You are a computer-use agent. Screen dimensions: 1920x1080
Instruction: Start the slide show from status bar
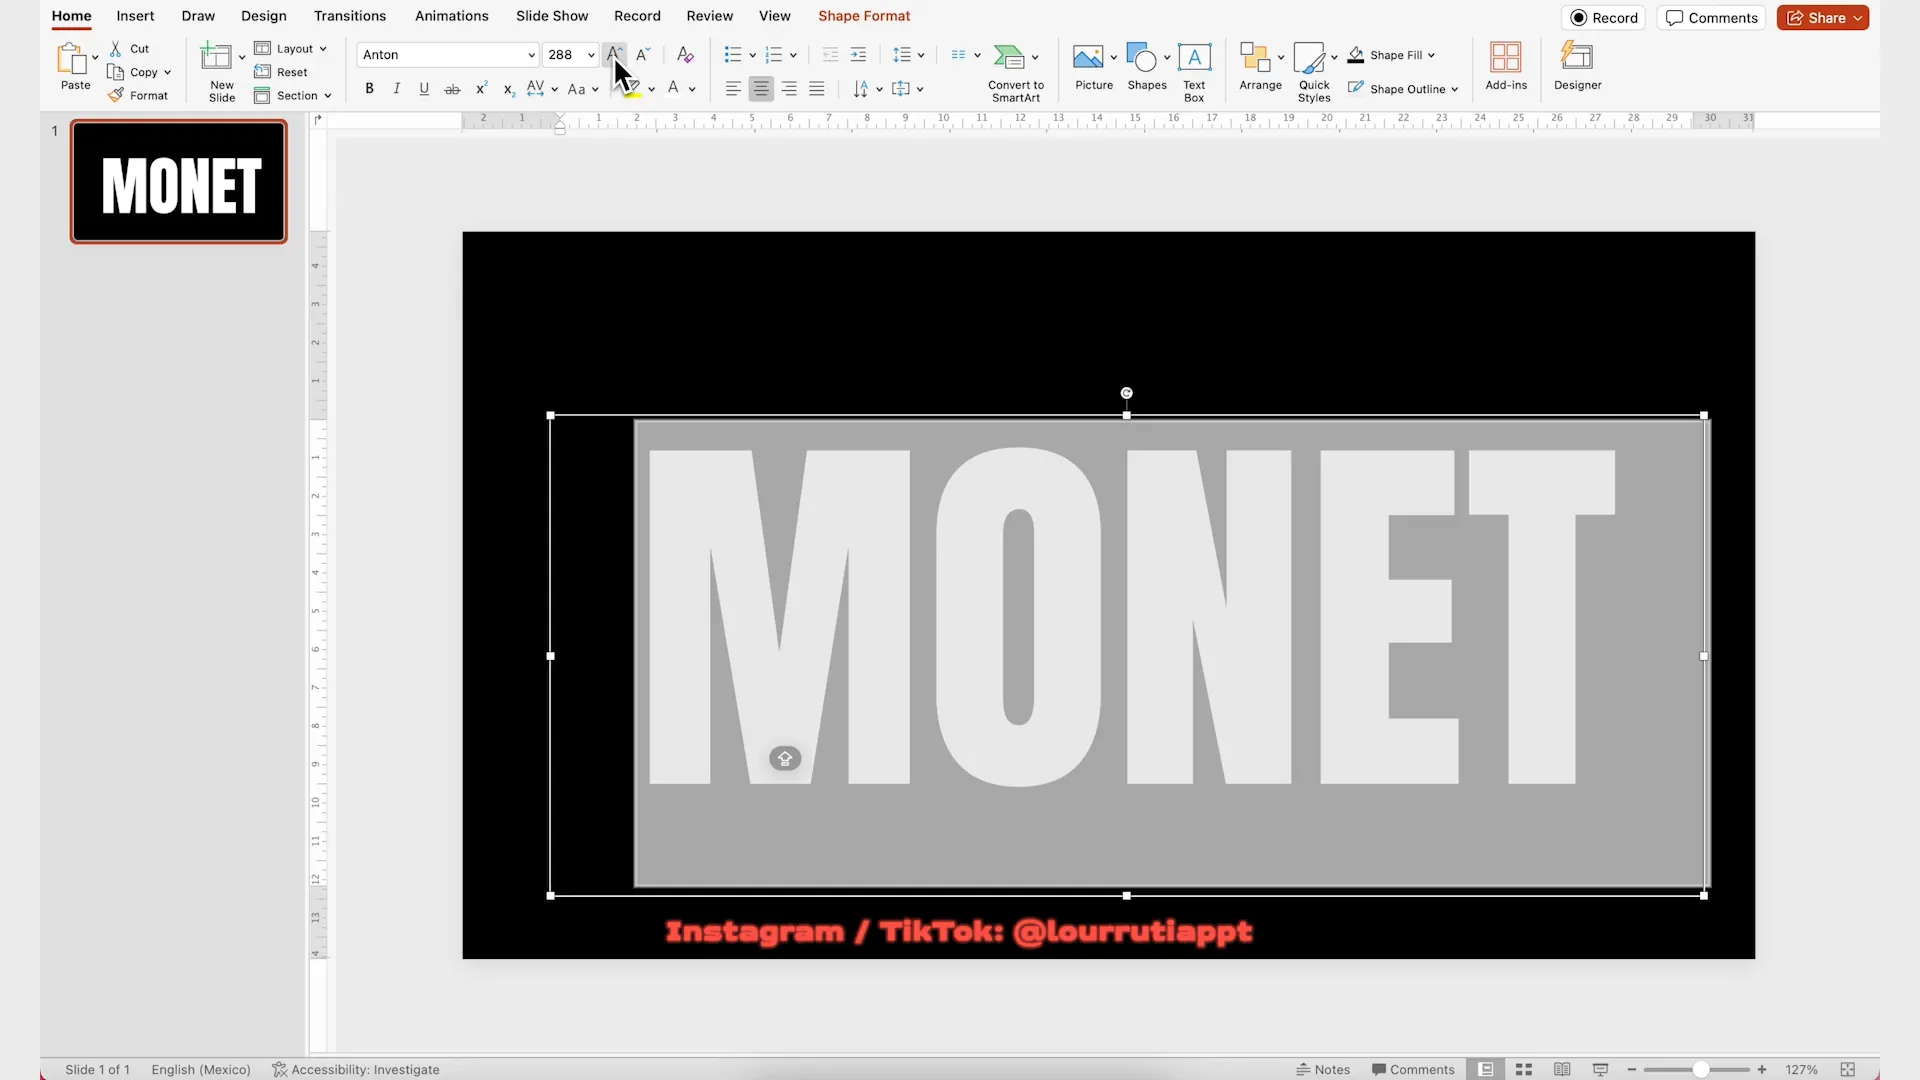click(x=1600, y=1069)
